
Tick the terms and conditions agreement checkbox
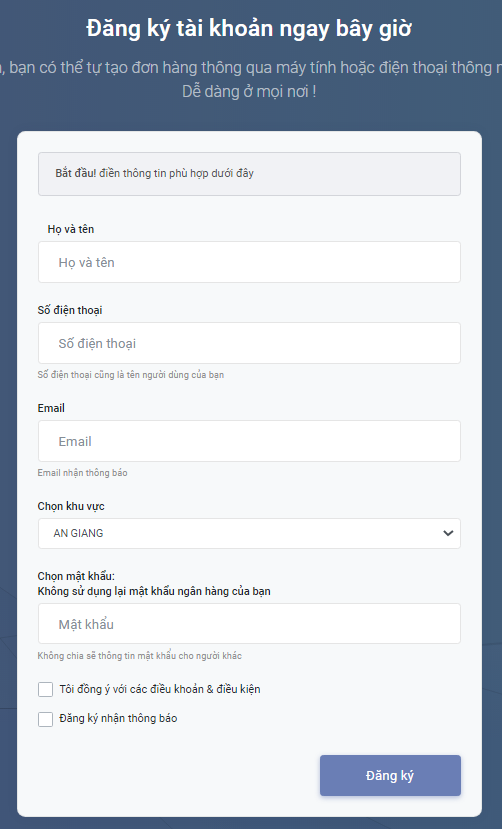point(45,689)
